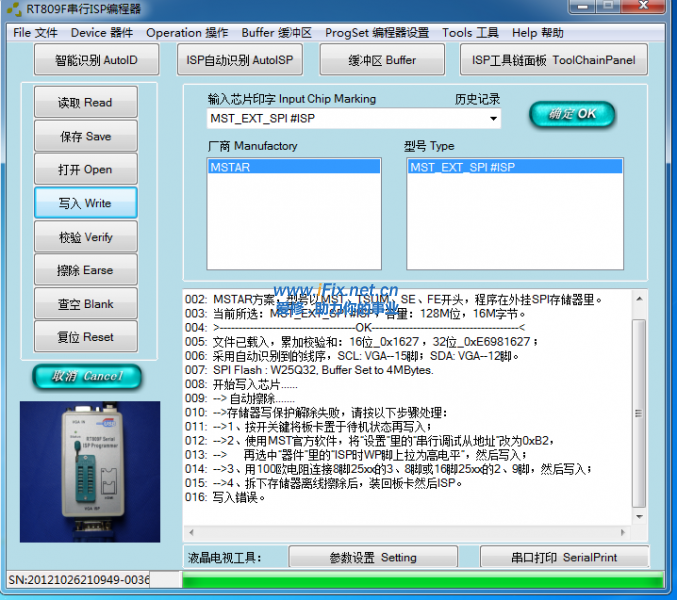Open the Tools 工具 menu
Viewport: 677px width, 600px height.
click(470, 32)
